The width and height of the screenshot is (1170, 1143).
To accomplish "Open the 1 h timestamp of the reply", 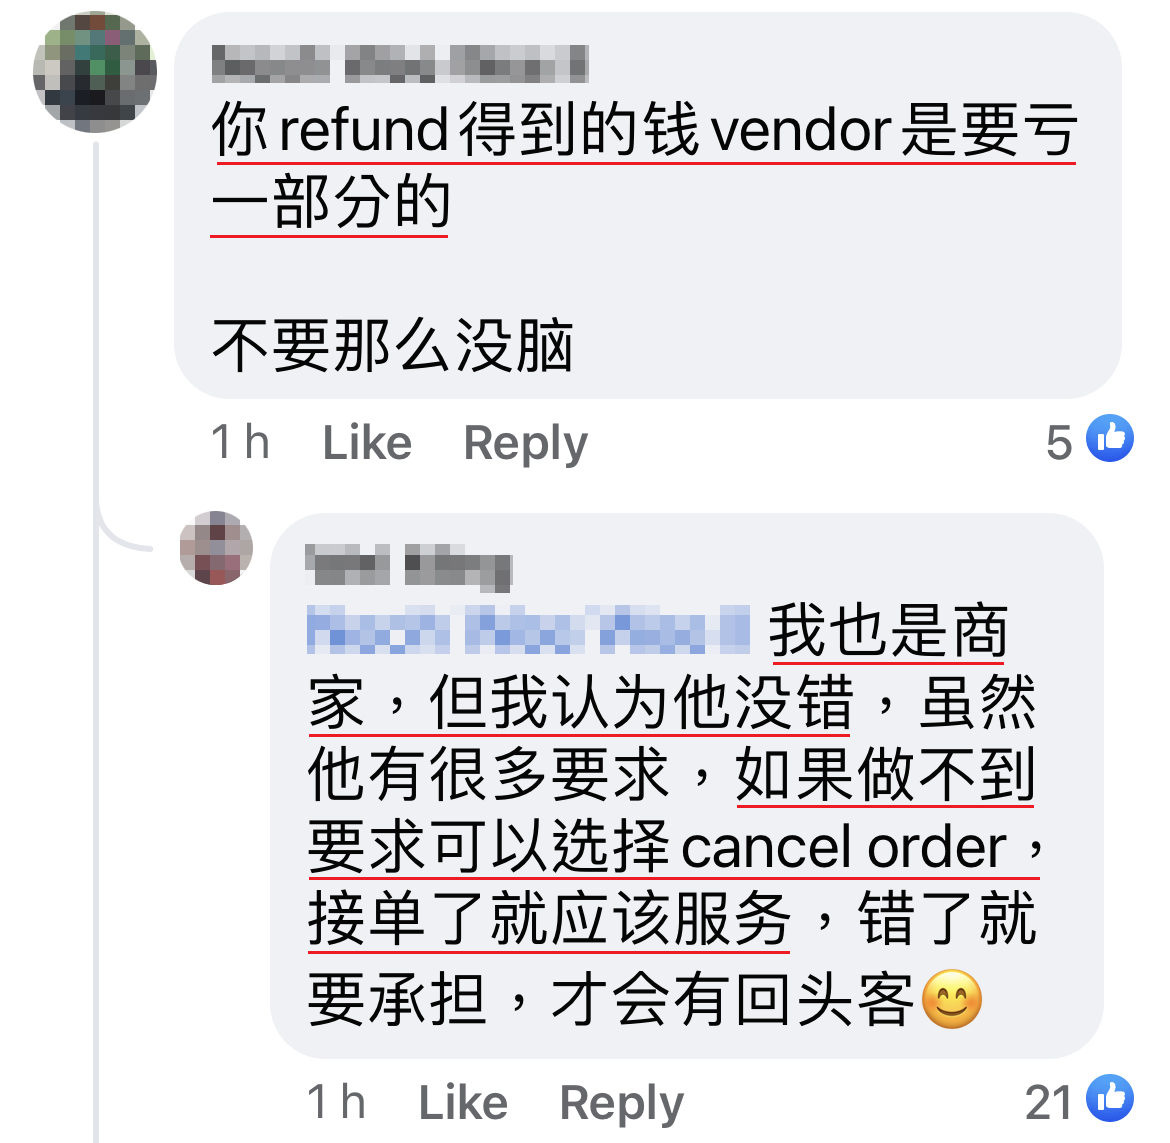I will tap(337, 1102).
